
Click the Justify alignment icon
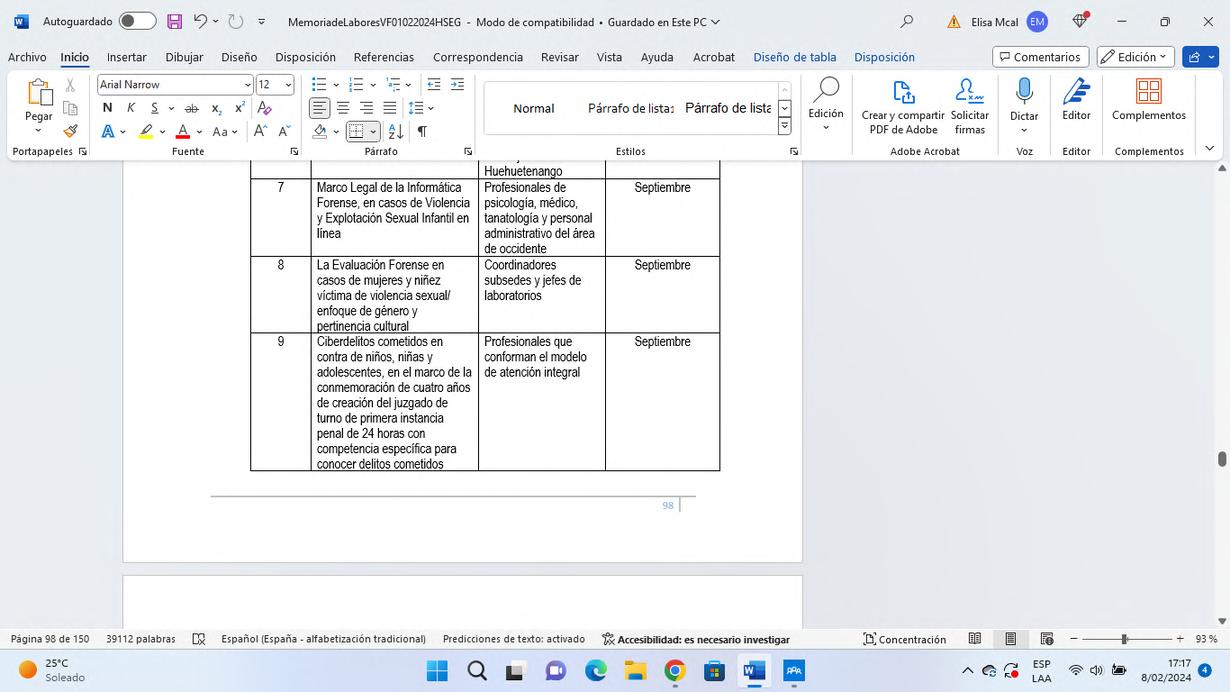pos(390,108)
